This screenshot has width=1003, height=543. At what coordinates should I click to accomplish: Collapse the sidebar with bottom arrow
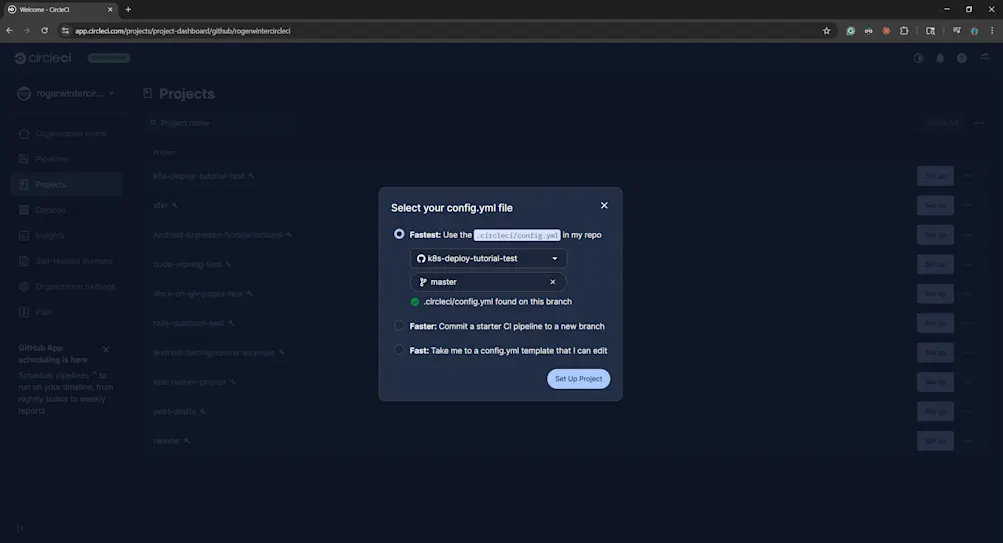coord(20,528)
